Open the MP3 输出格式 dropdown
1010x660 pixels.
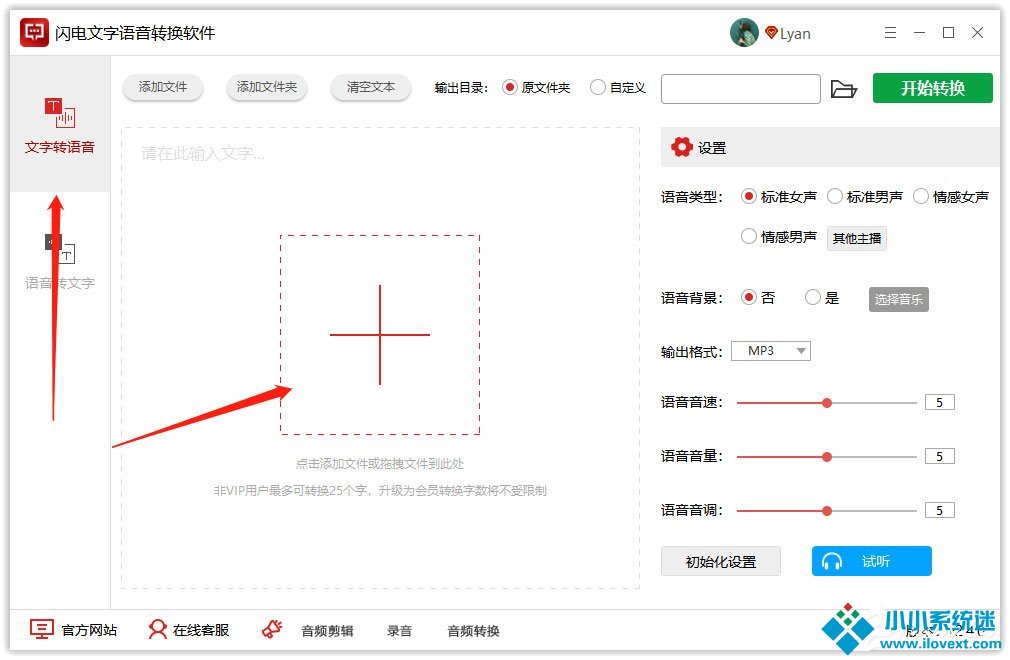(x=770, y=351)
